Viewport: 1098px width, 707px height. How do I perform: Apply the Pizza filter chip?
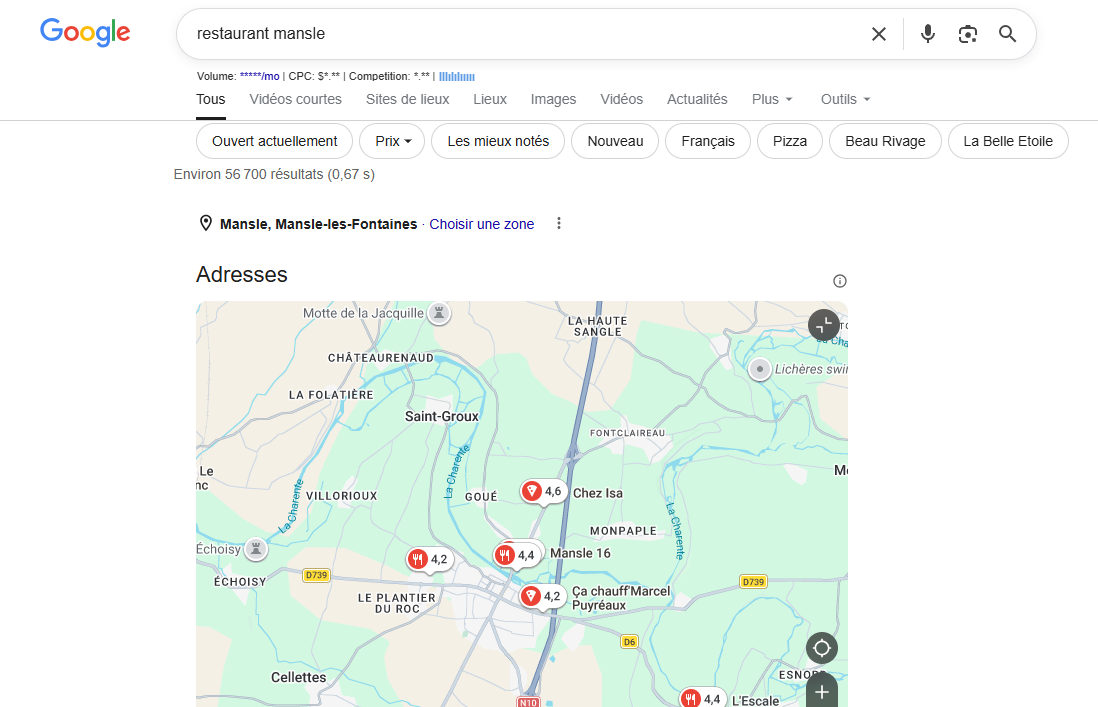tap(789, 141)
